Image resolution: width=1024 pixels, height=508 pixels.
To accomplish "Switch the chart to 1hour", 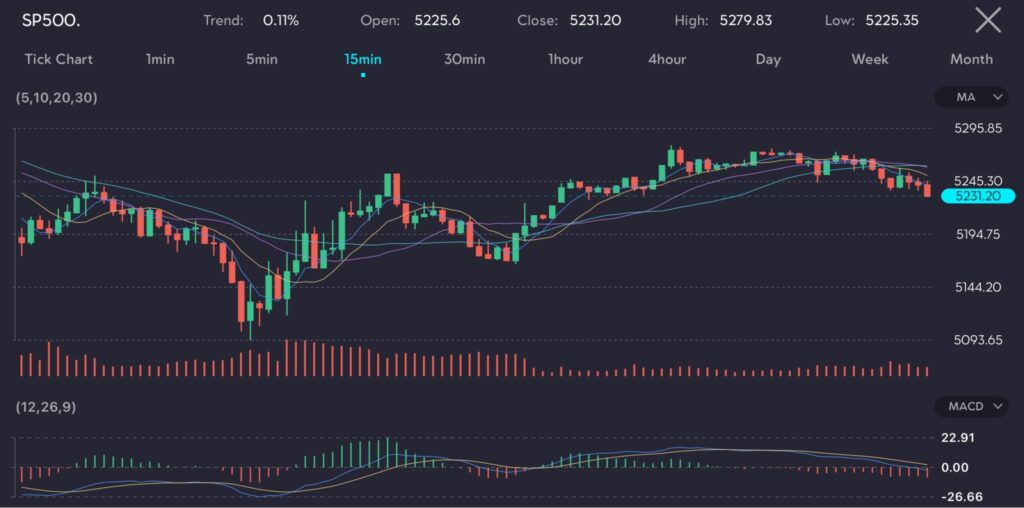I will point(565,59).
